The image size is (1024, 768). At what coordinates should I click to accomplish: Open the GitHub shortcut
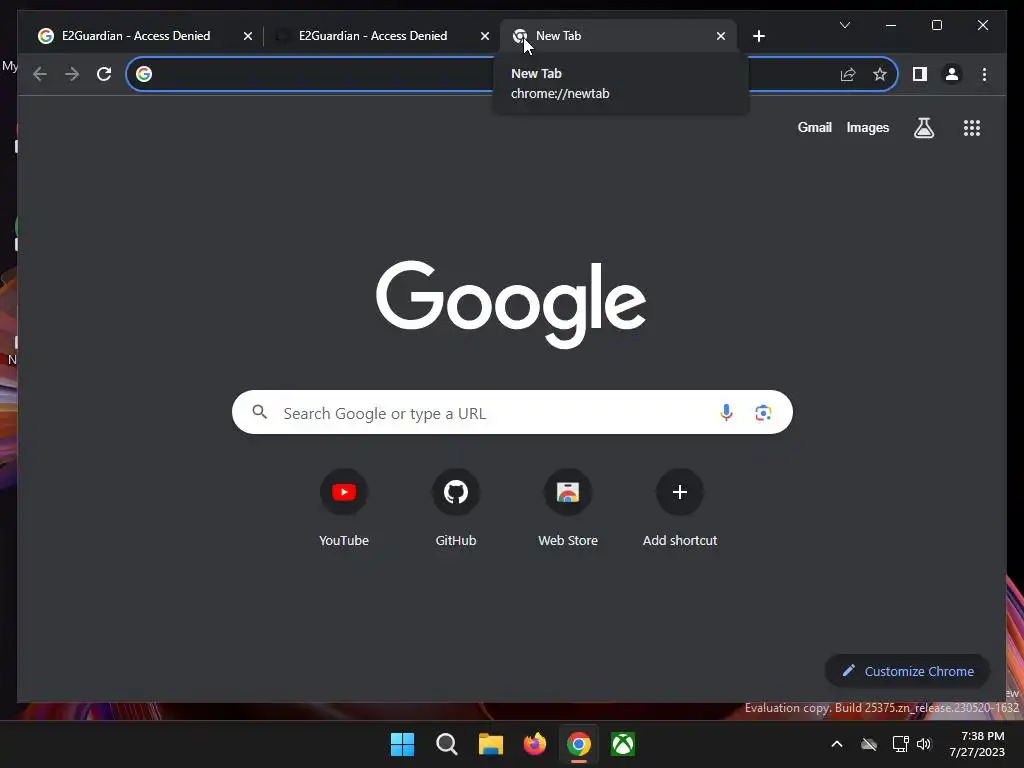click(456, 509)
